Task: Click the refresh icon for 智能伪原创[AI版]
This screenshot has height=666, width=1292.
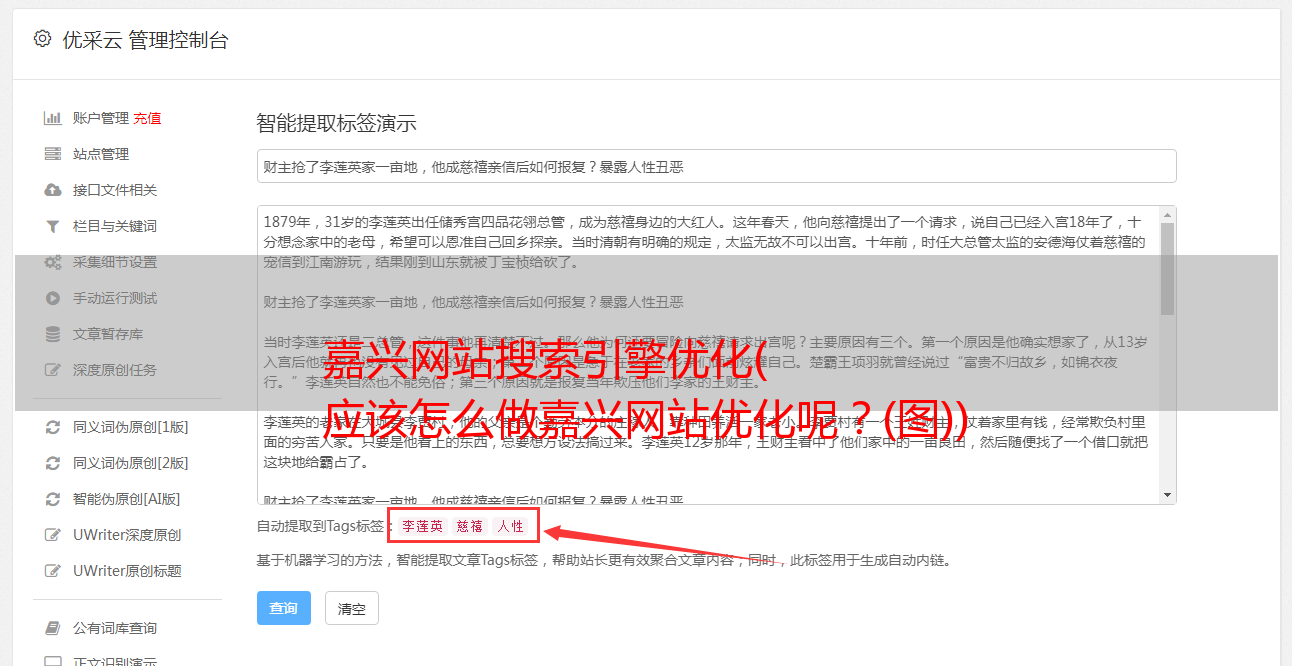Action: (53, 499)
